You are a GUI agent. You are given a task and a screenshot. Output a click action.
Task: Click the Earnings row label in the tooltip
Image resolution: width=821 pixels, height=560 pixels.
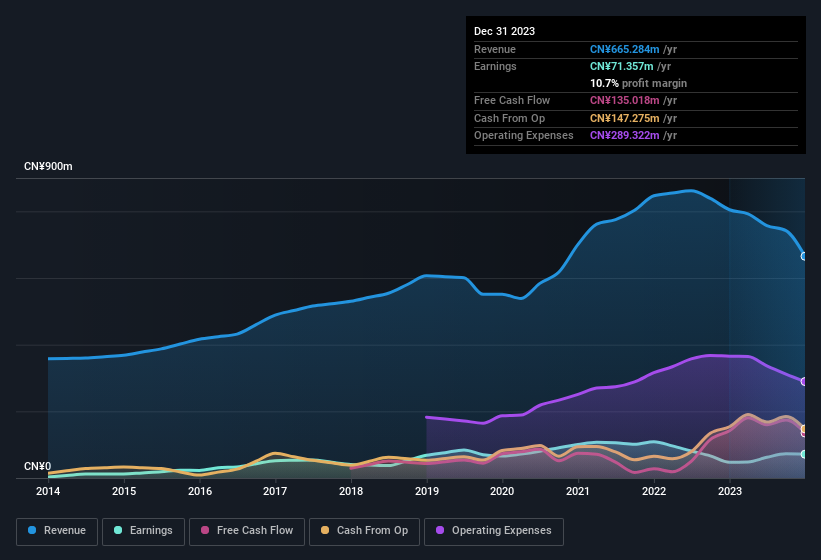click(495, 66)
